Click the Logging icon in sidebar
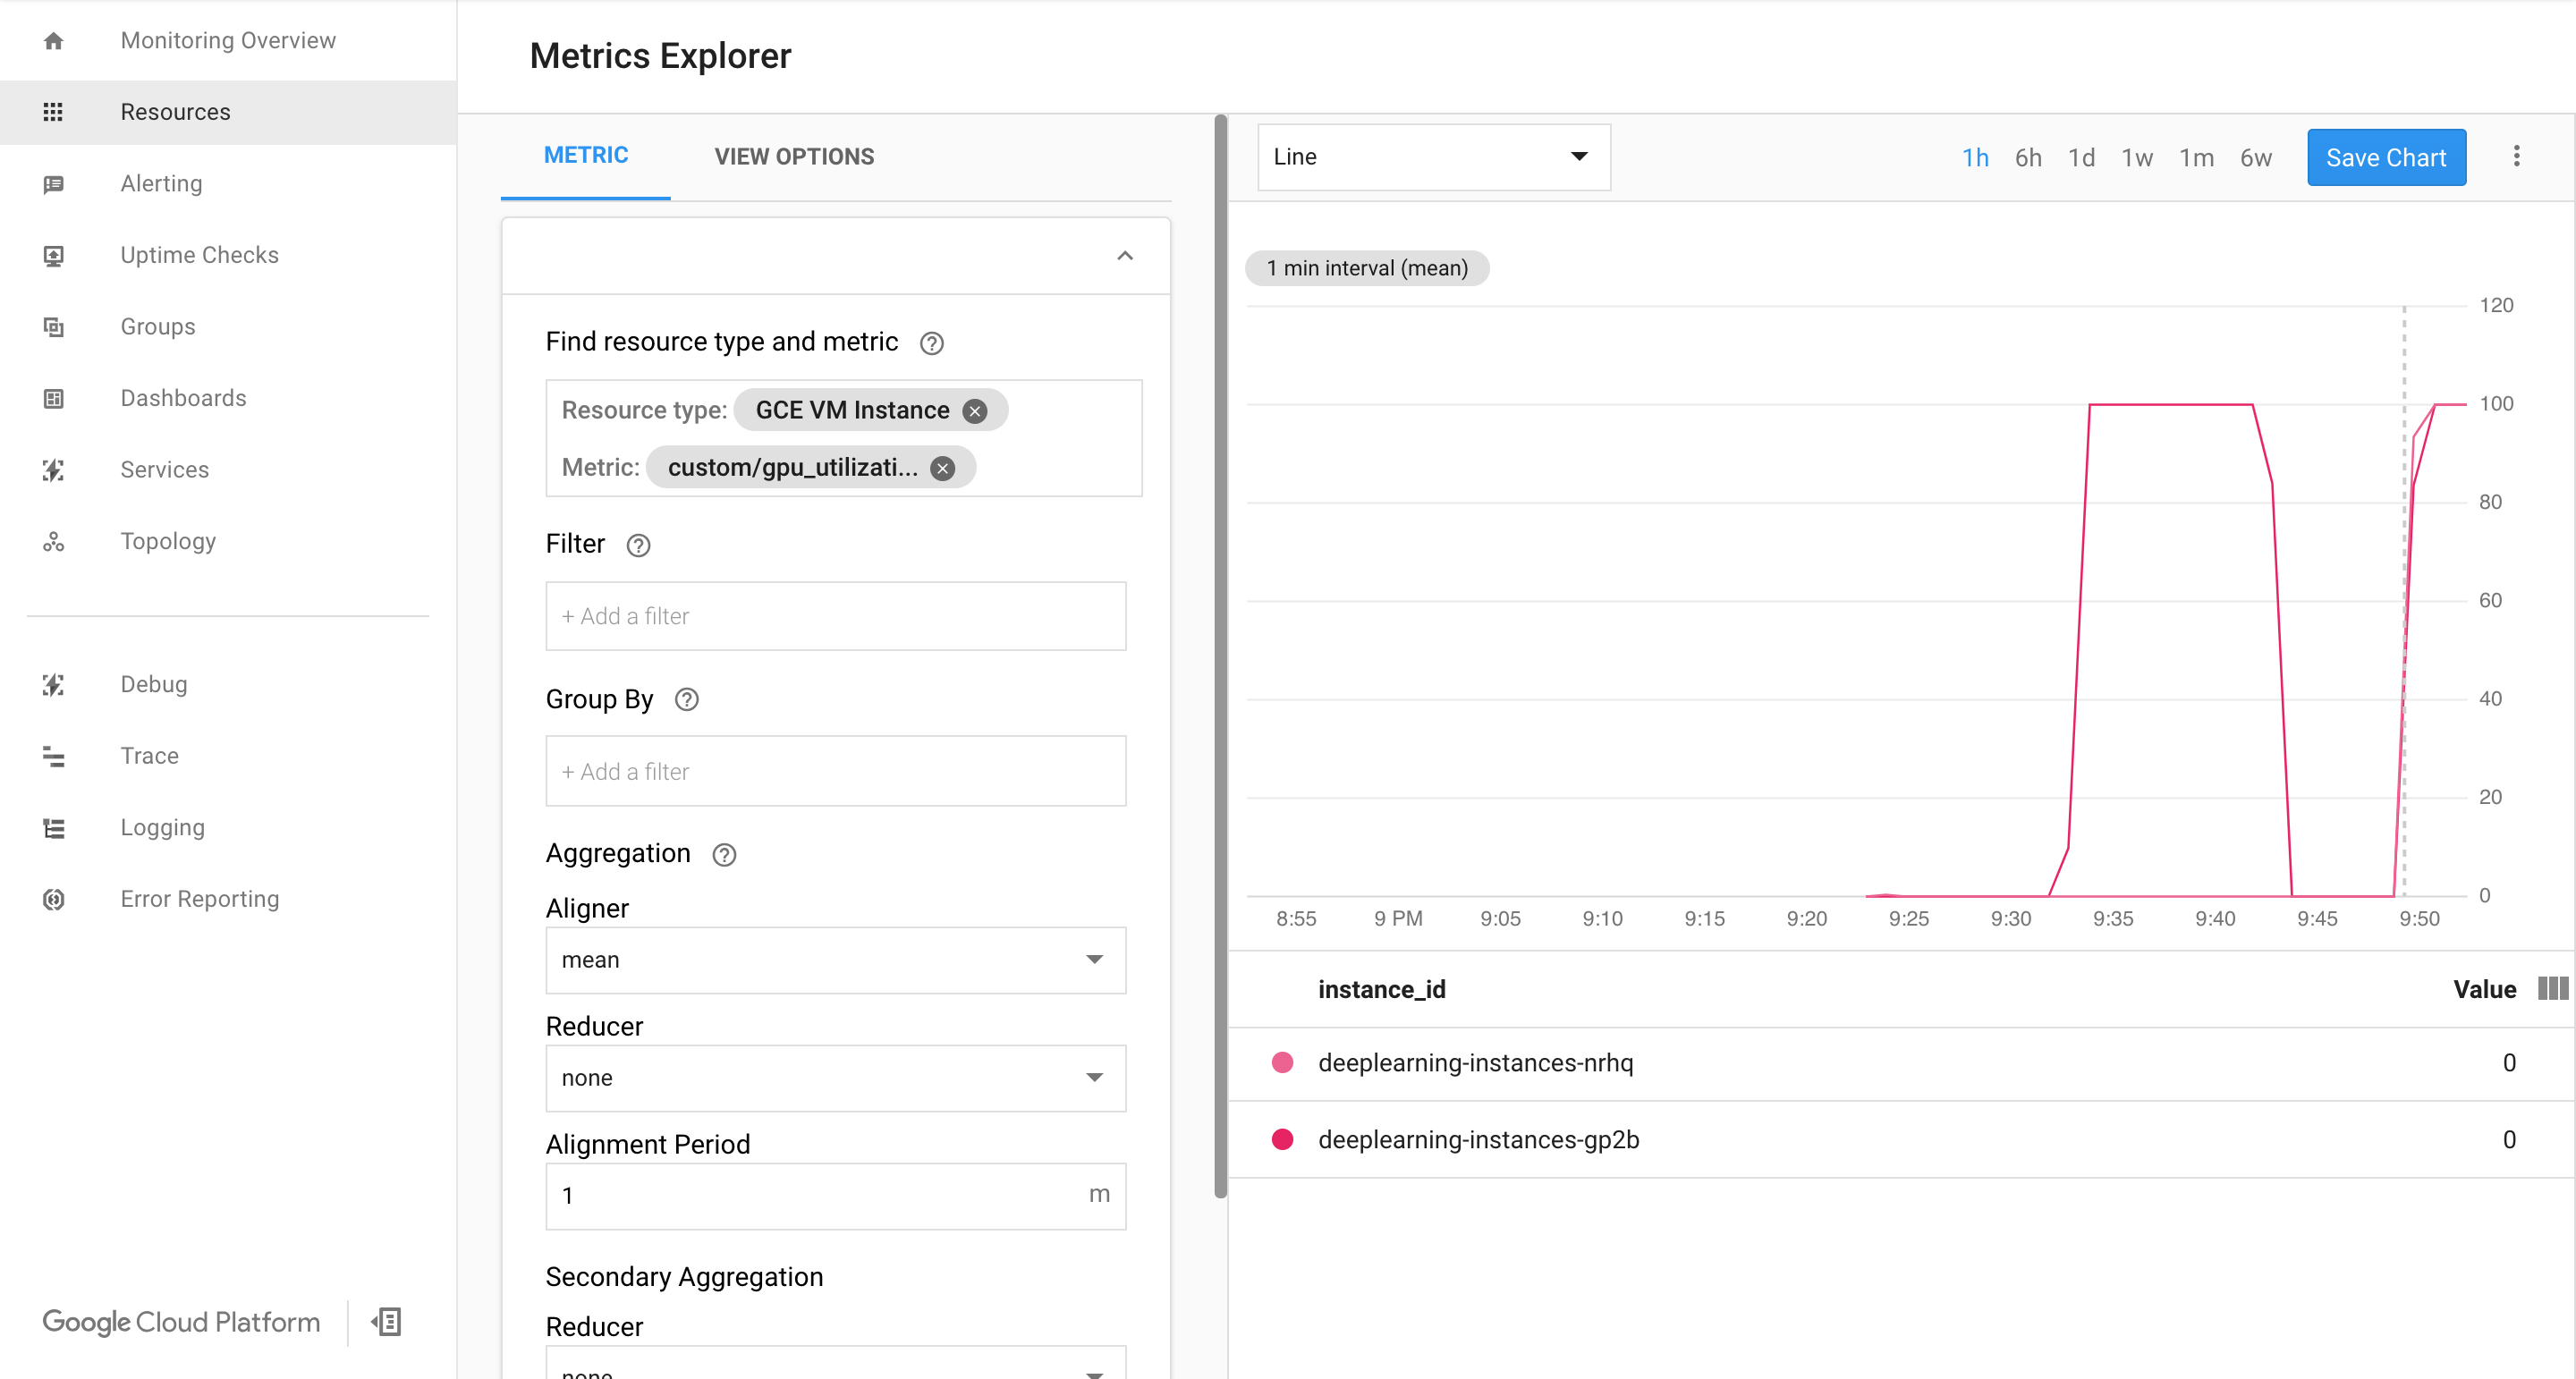The width and height of the screenshot is (2576, 1379). pyautogui.click(x=53, y=825)
